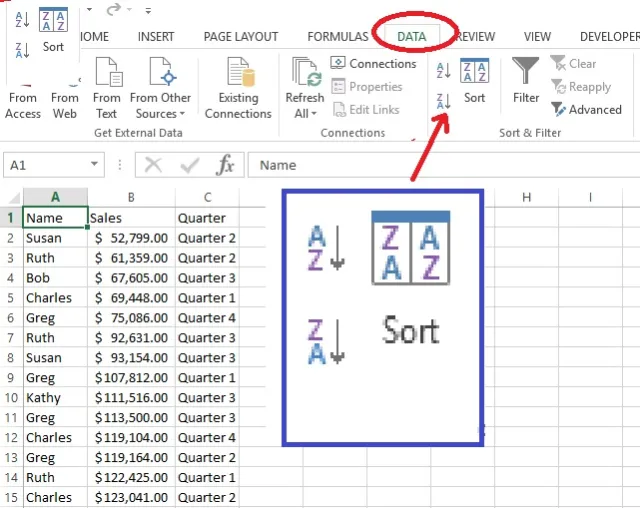Click the Advanced filter option
640x508 pixels.
pos(586,109)
